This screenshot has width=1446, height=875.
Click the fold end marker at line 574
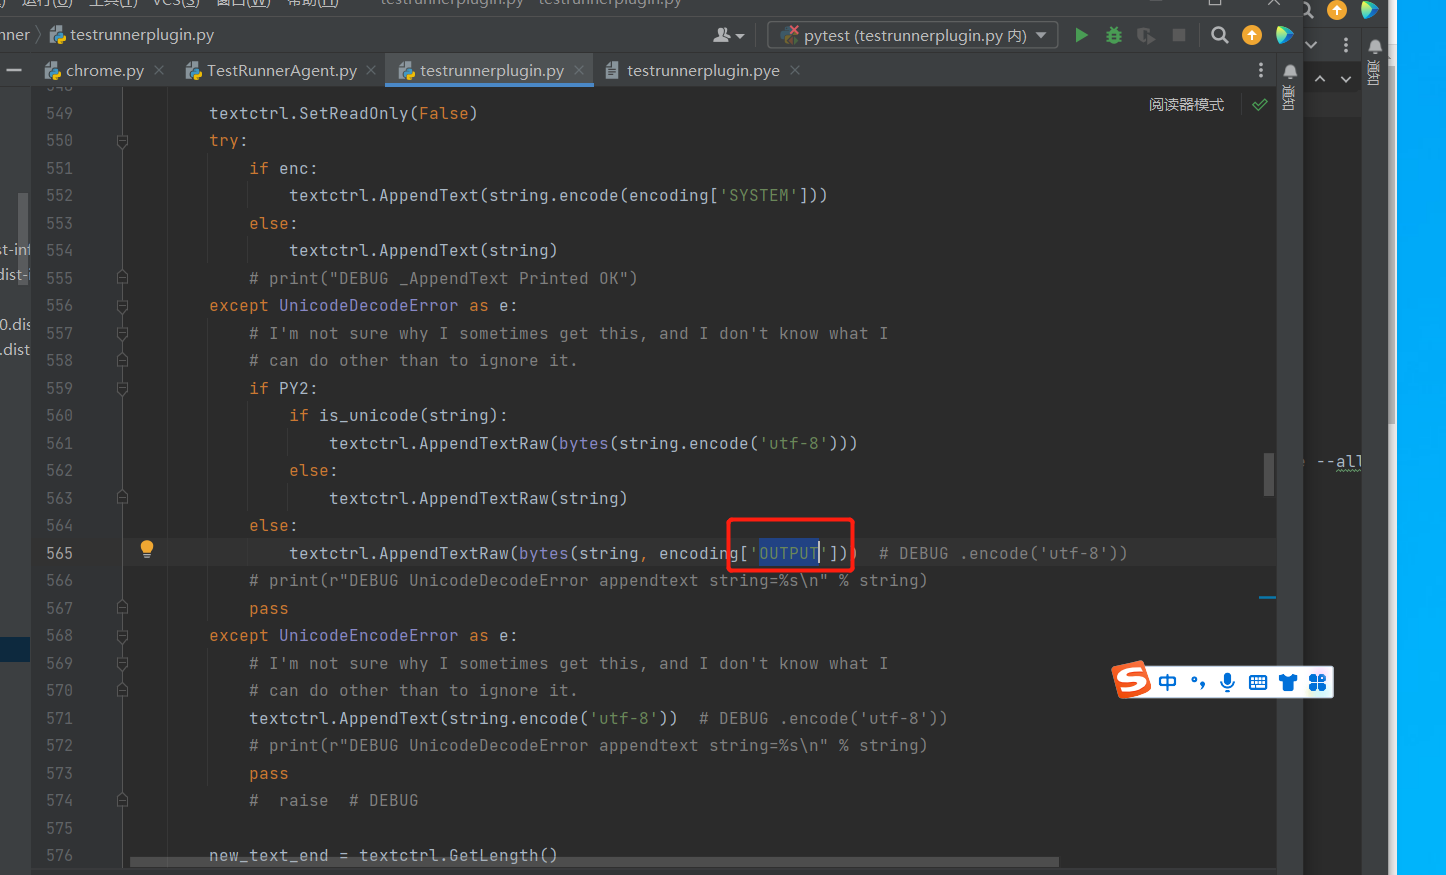click(x=122, y=800)
